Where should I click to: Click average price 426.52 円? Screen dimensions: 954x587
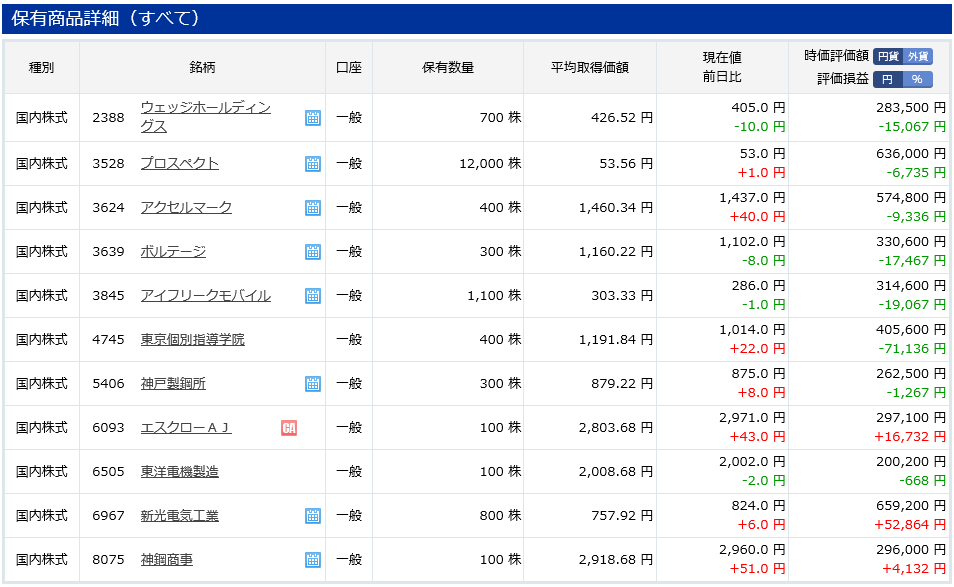coord(622,117)
